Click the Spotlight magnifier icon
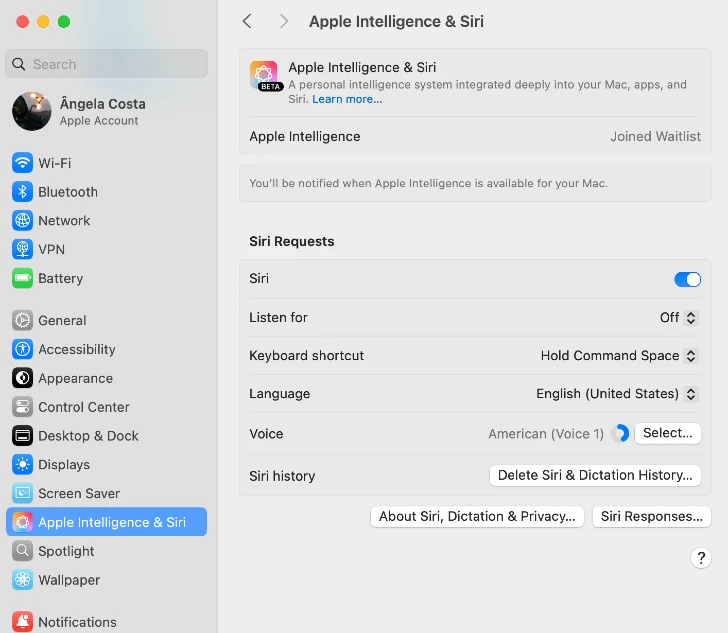 [x=22, y=551]
